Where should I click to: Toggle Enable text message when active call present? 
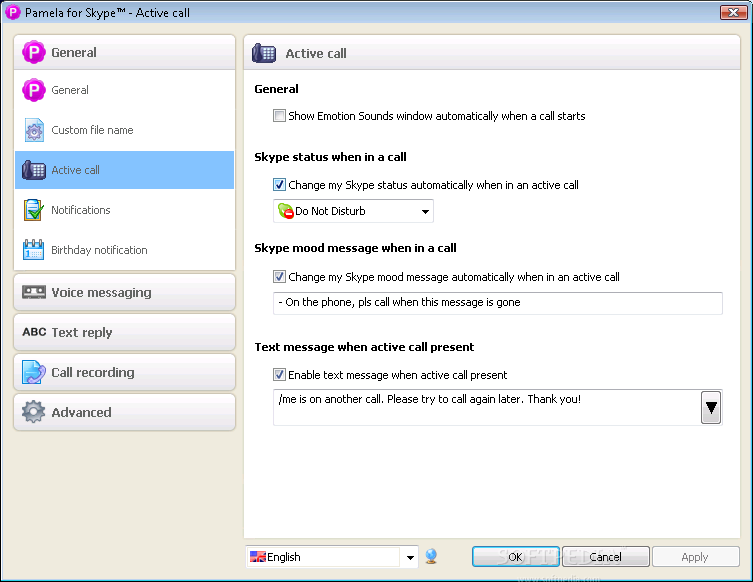pyautogui.click(x=279, y=375)
